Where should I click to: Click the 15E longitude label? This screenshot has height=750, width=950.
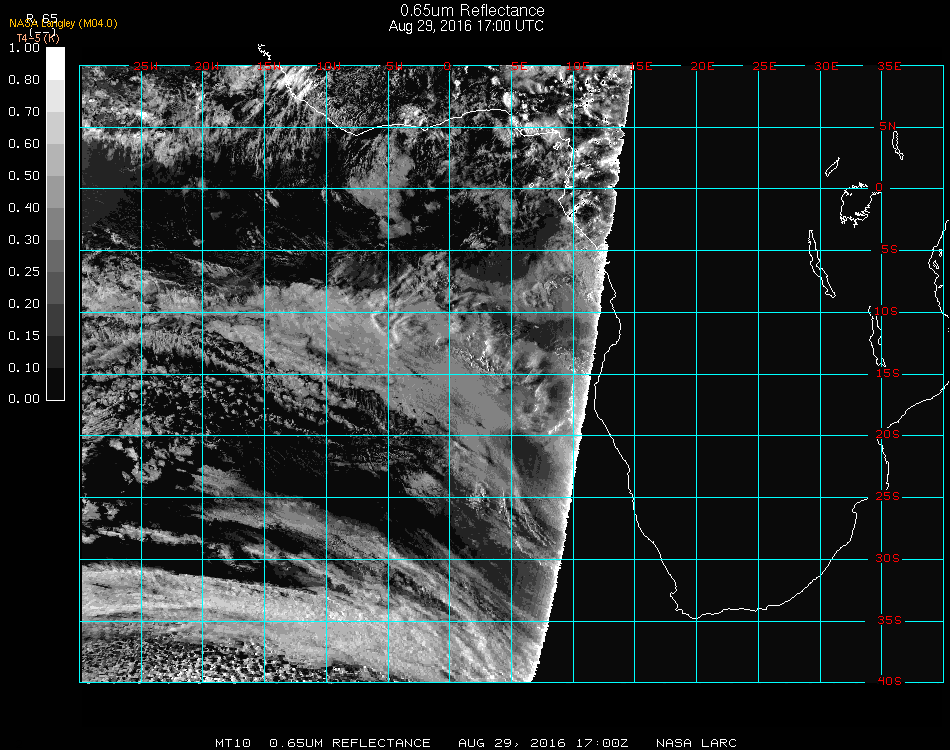click(x=641, y=66)
